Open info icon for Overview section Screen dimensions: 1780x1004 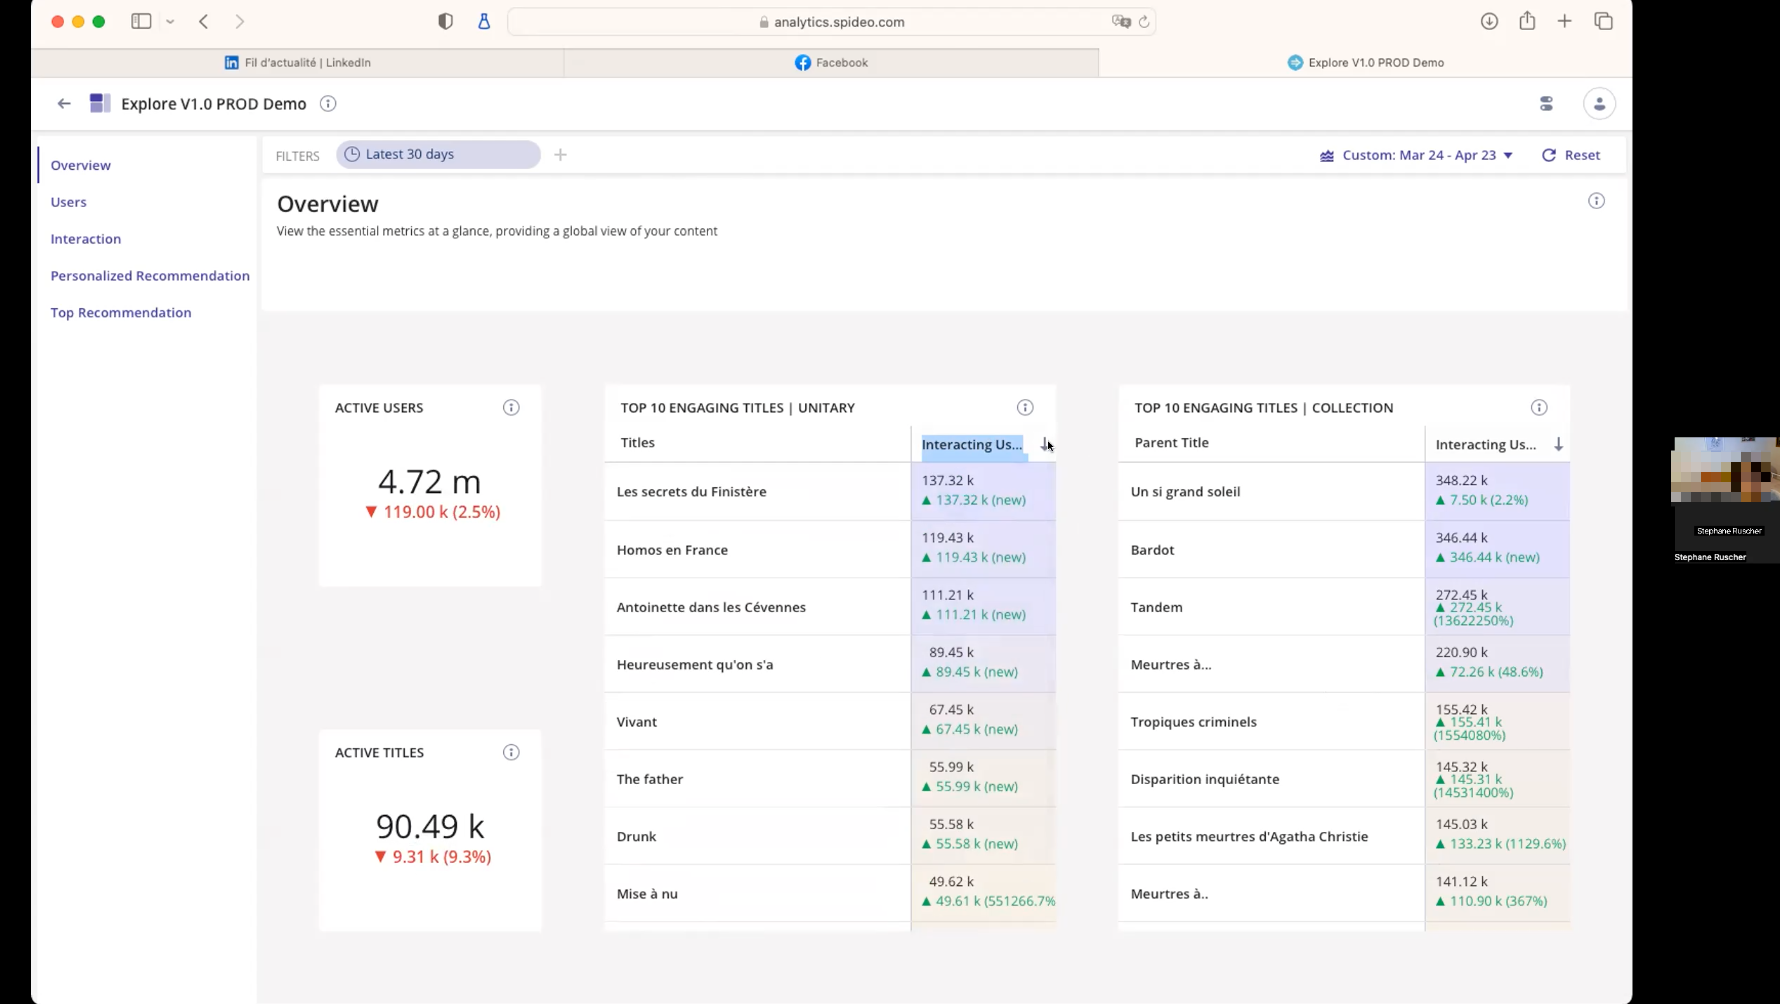coord(1596,201)
